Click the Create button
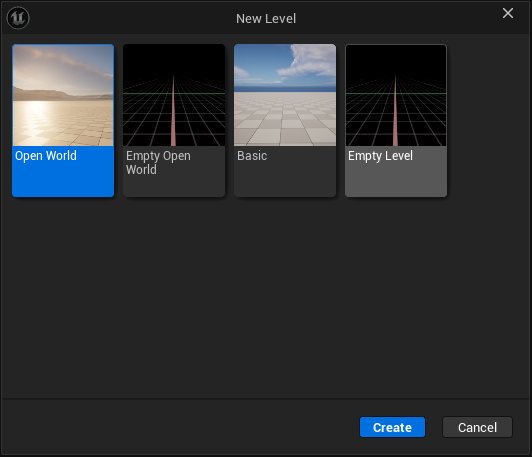 tap(392, 427)
